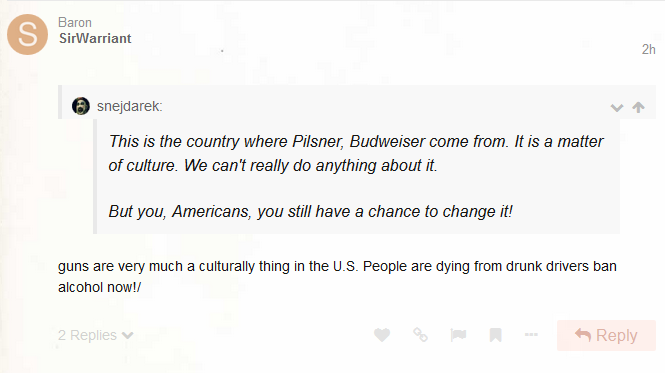Click the quoted text about Pilsner, Budweiser
Image resolution: width=665 pixels, height=373 pixels.
pyautogui.click(x=356, y=153)
